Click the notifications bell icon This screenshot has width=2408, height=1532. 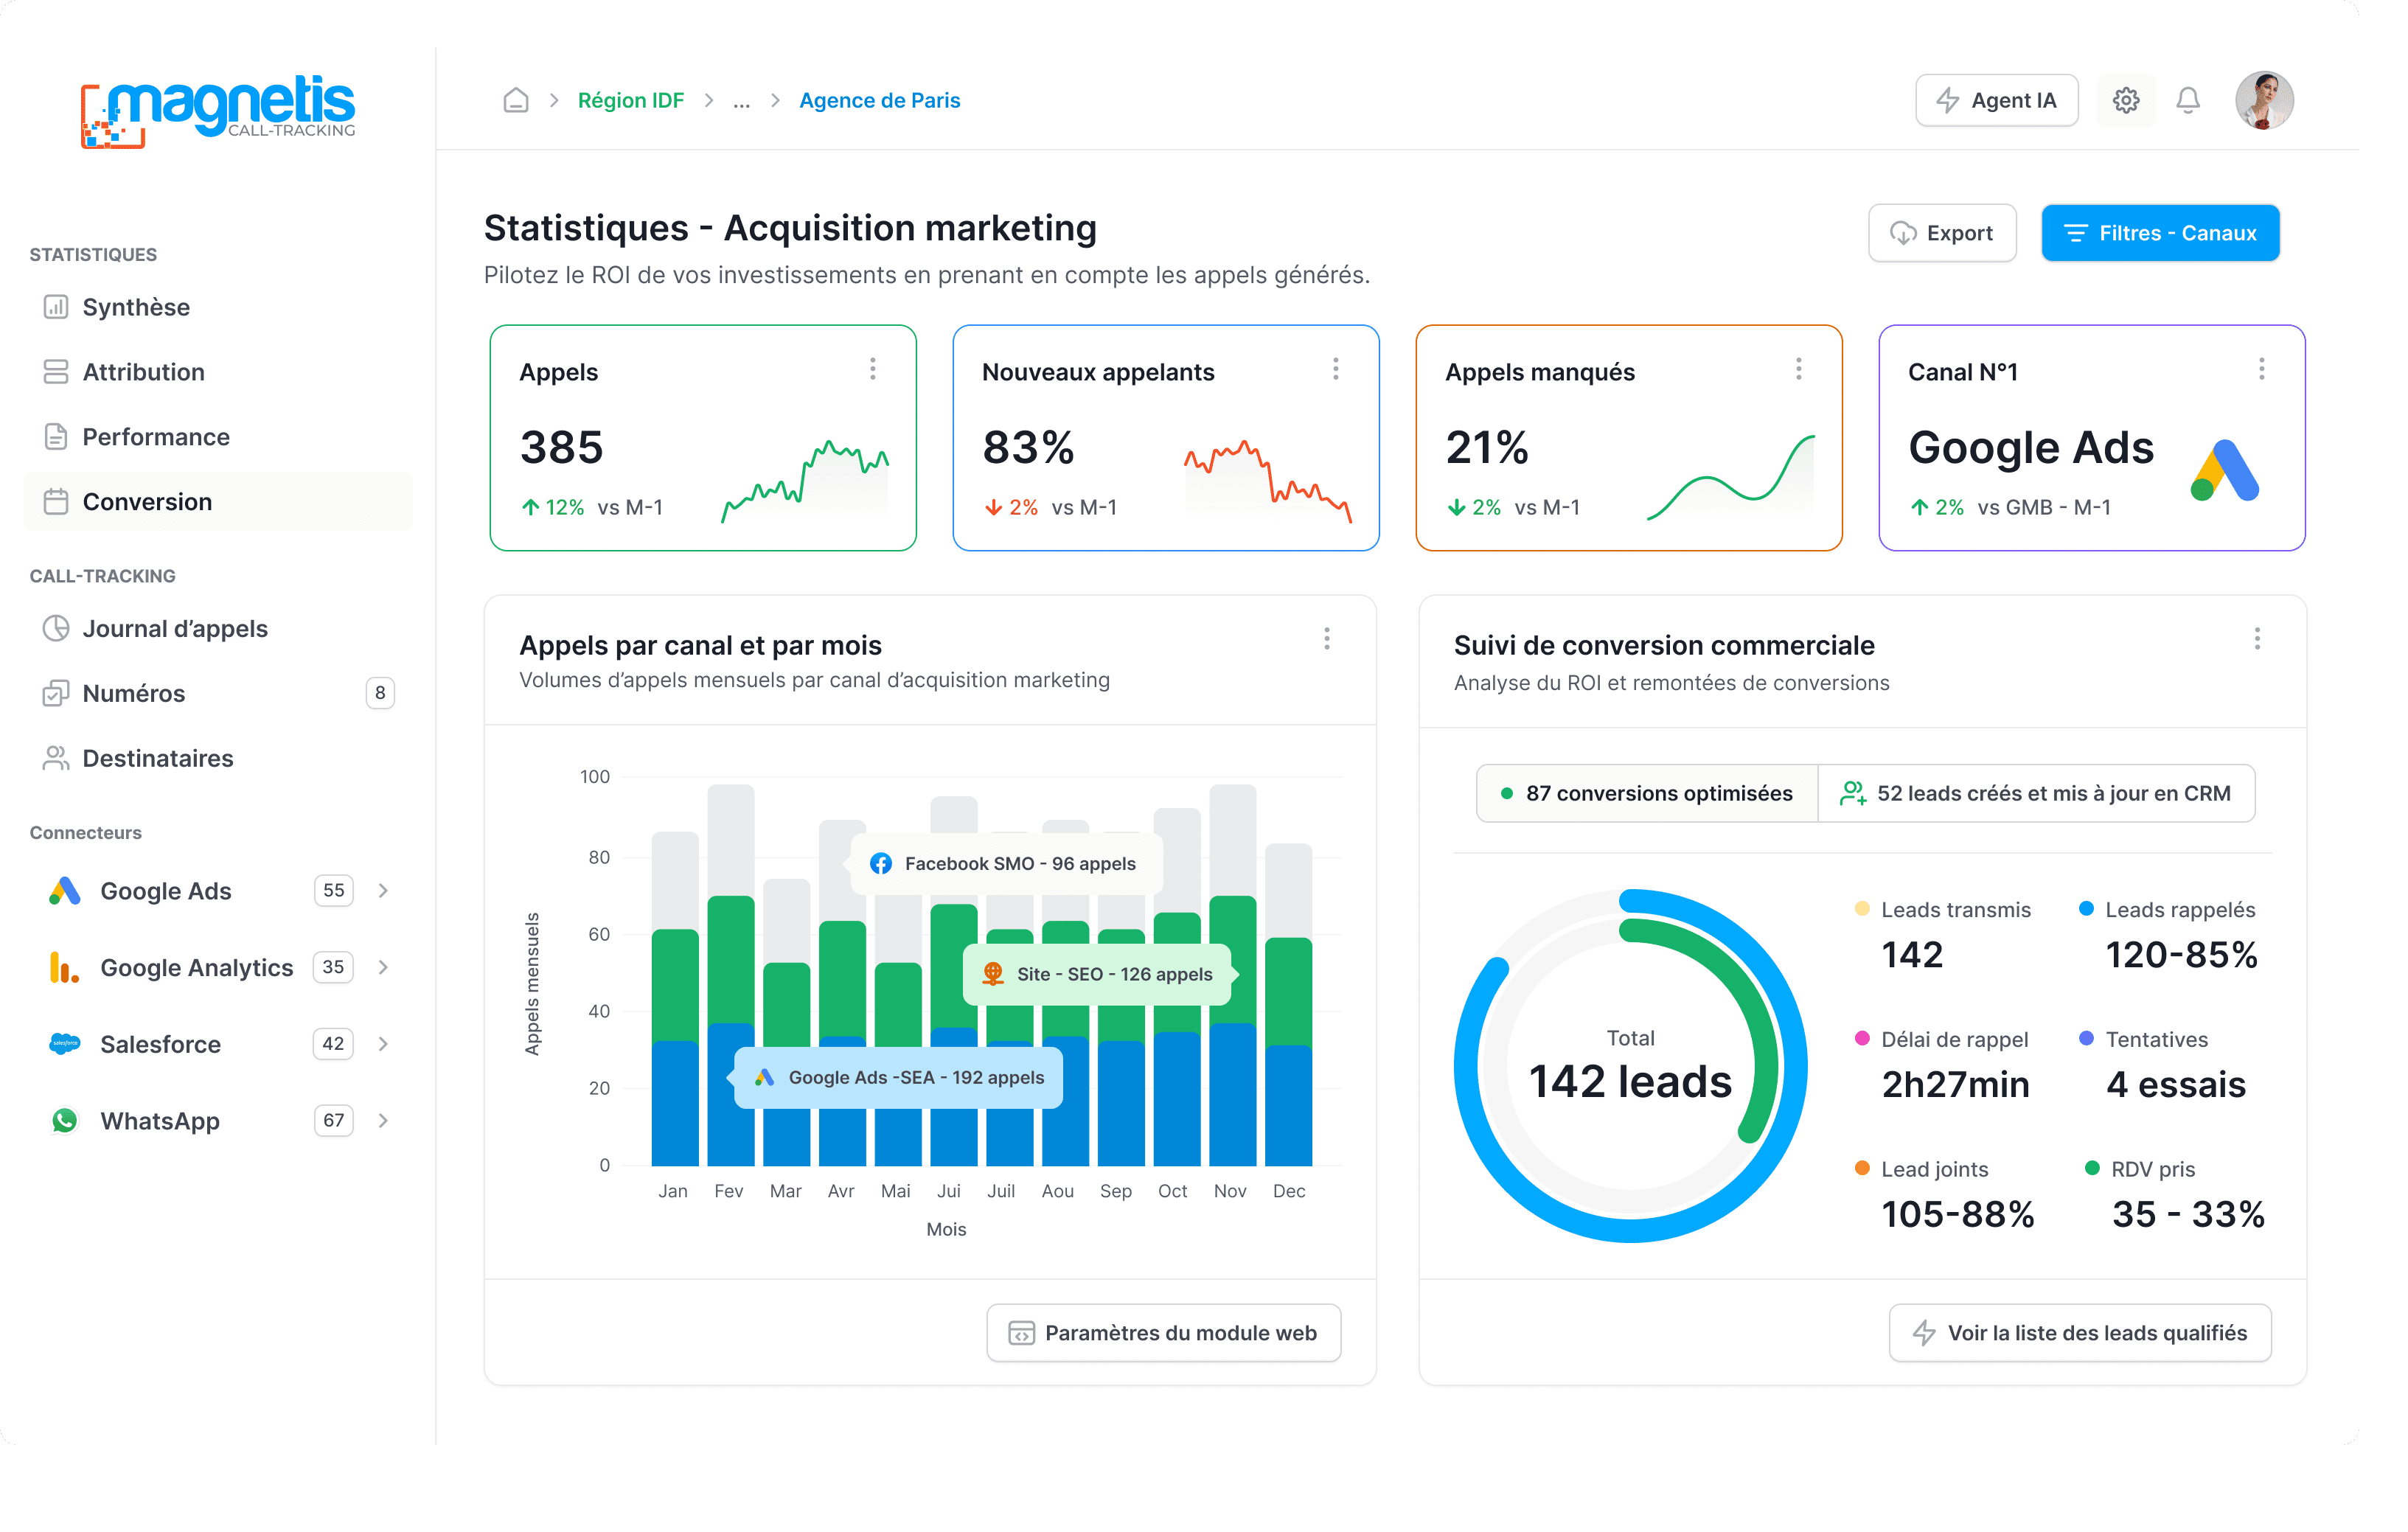[2187, 100]
